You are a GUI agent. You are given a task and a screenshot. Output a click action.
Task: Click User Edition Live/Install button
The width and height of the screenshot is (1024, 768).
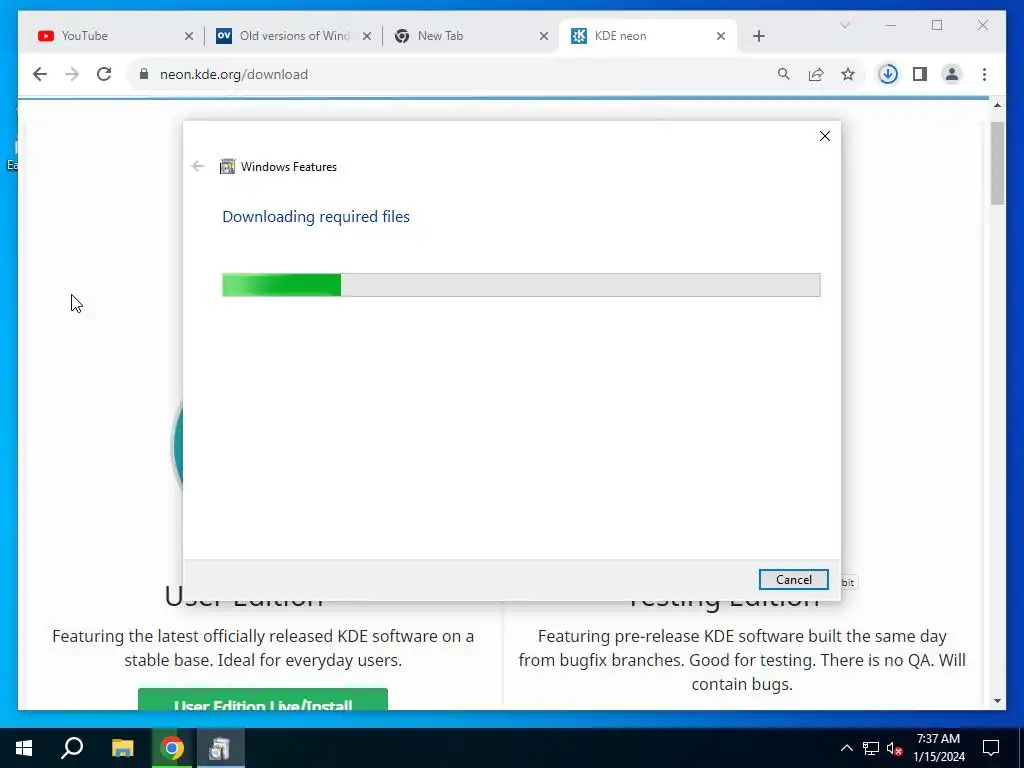click(x=263, y=699)
